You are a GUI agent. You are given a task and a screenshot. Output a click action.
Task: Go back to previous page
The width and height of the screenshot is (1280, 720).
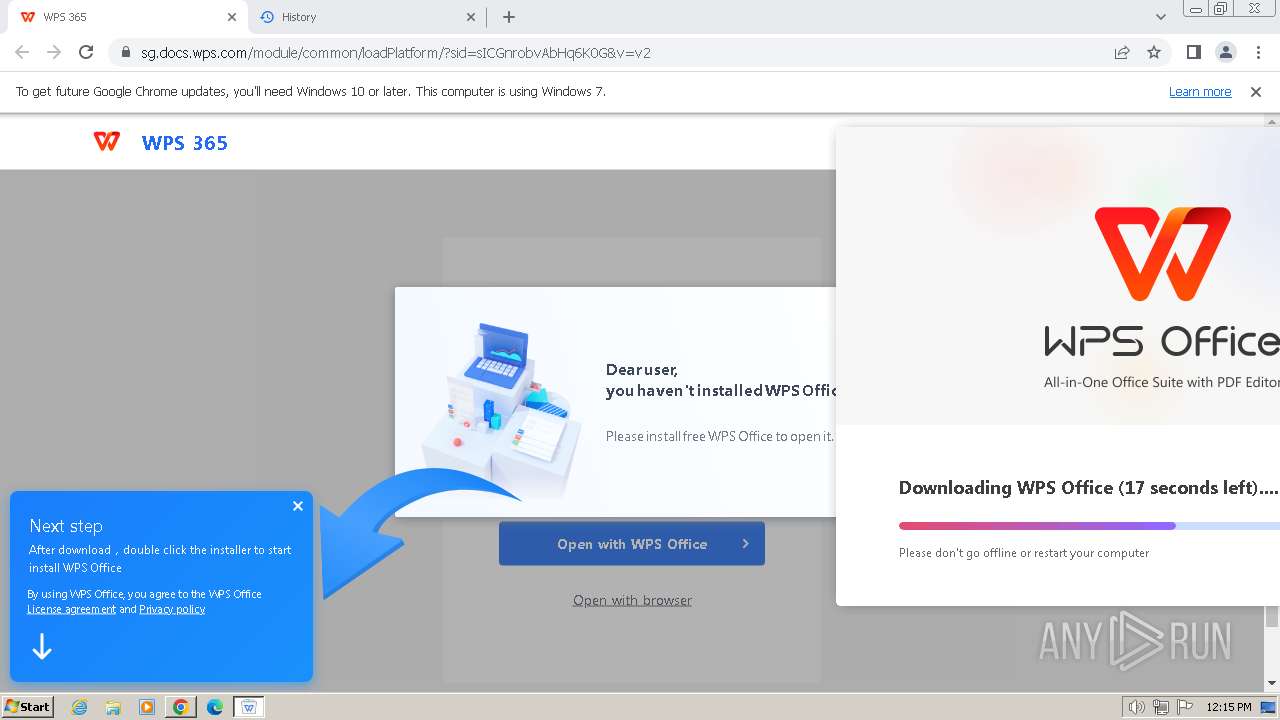(x=22, y=52)
